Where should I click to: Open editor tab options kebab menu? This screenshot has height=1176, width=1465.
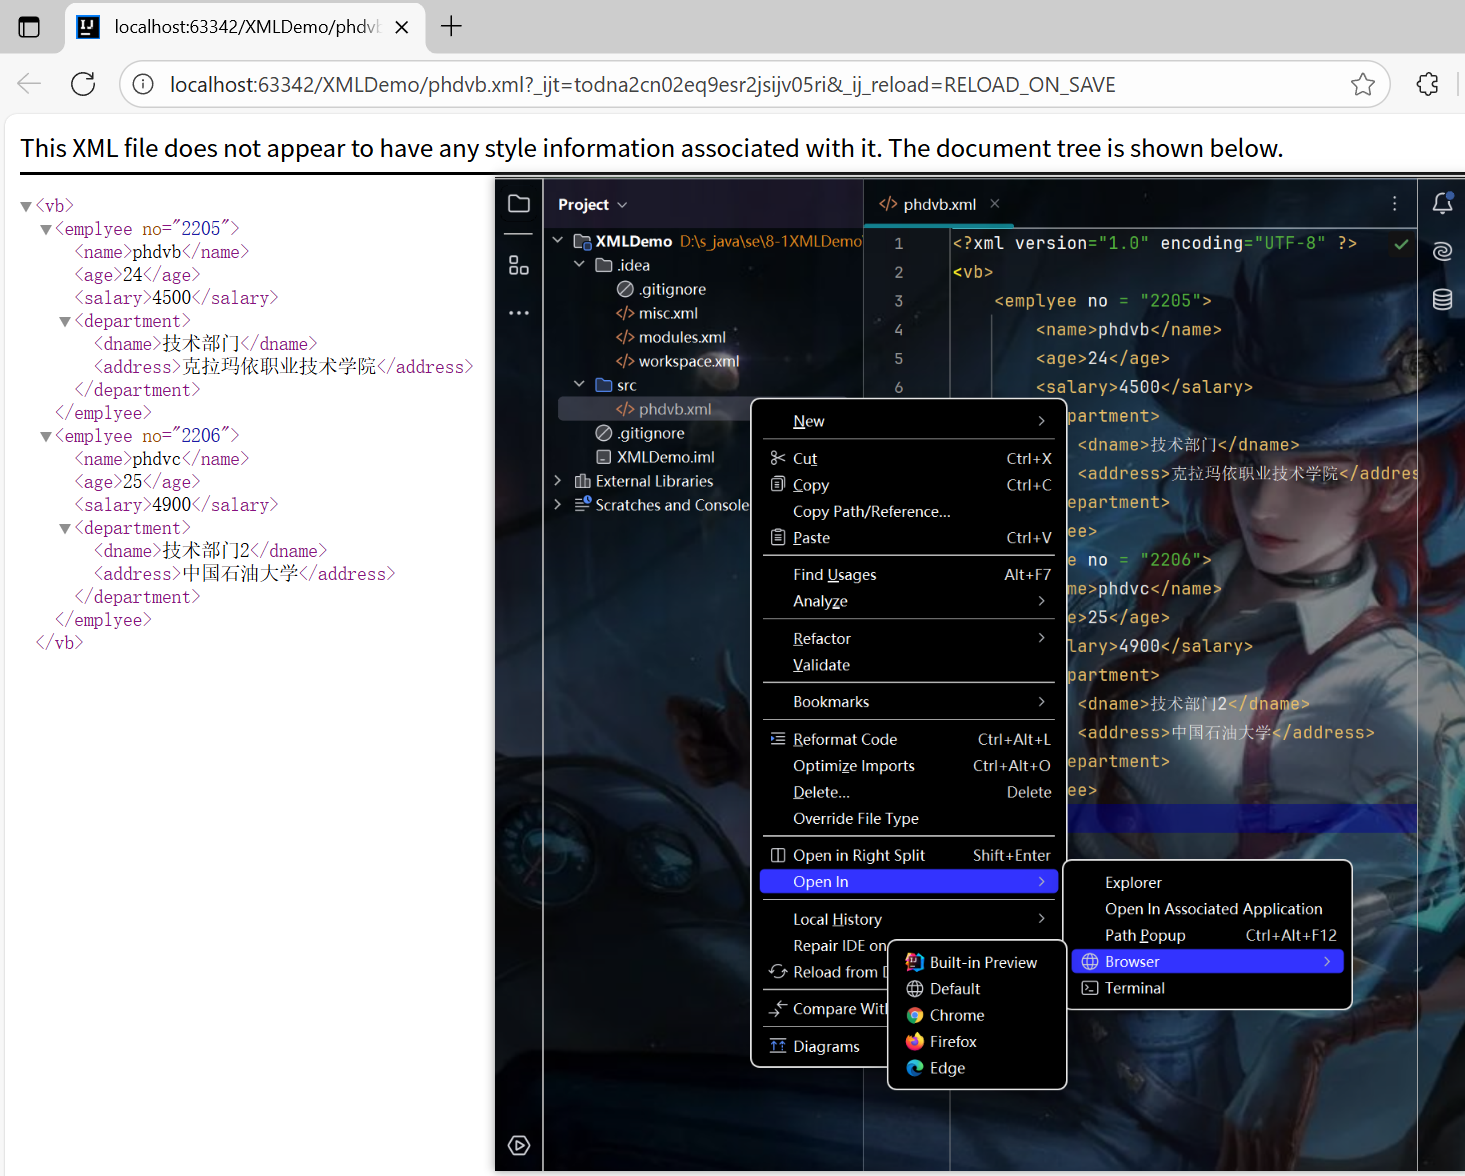[x=1394, y=204]
